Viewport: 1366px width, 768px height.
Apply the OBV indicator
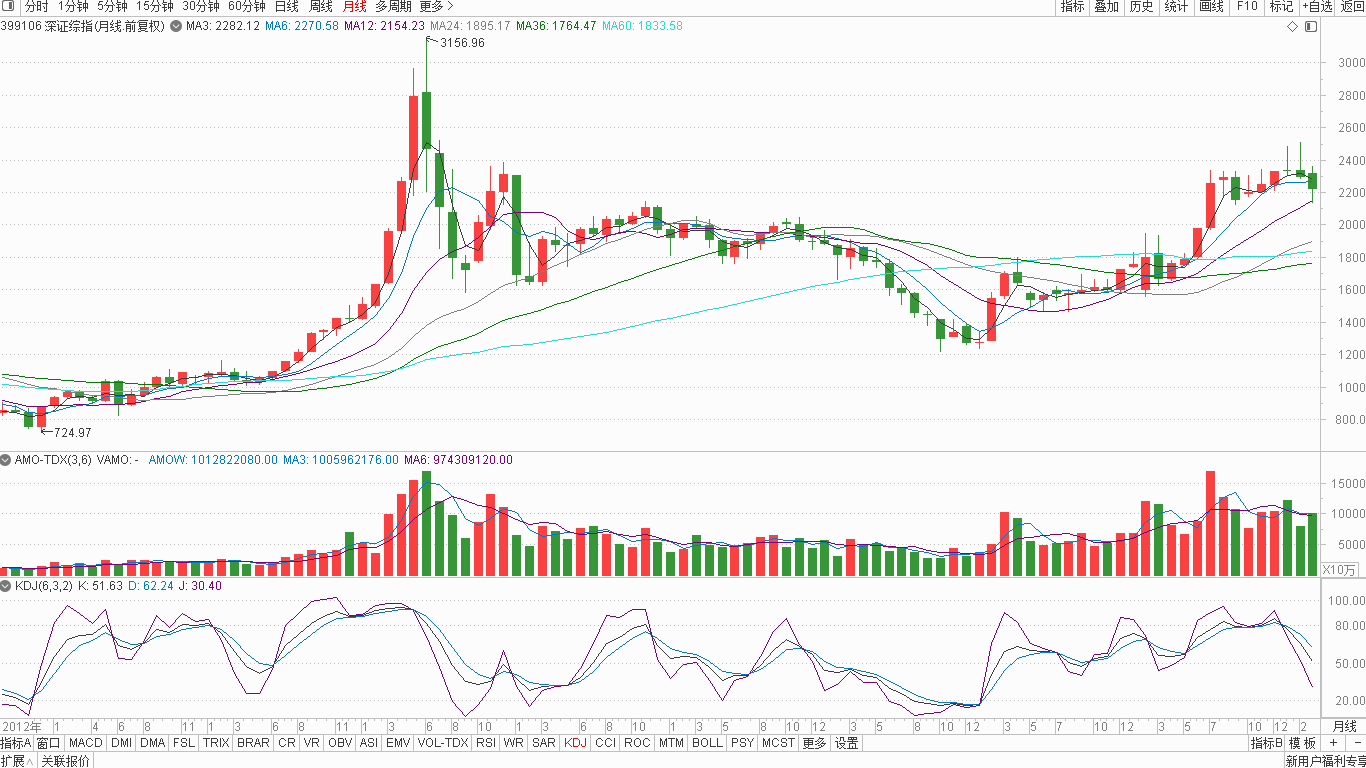[340, 743]
